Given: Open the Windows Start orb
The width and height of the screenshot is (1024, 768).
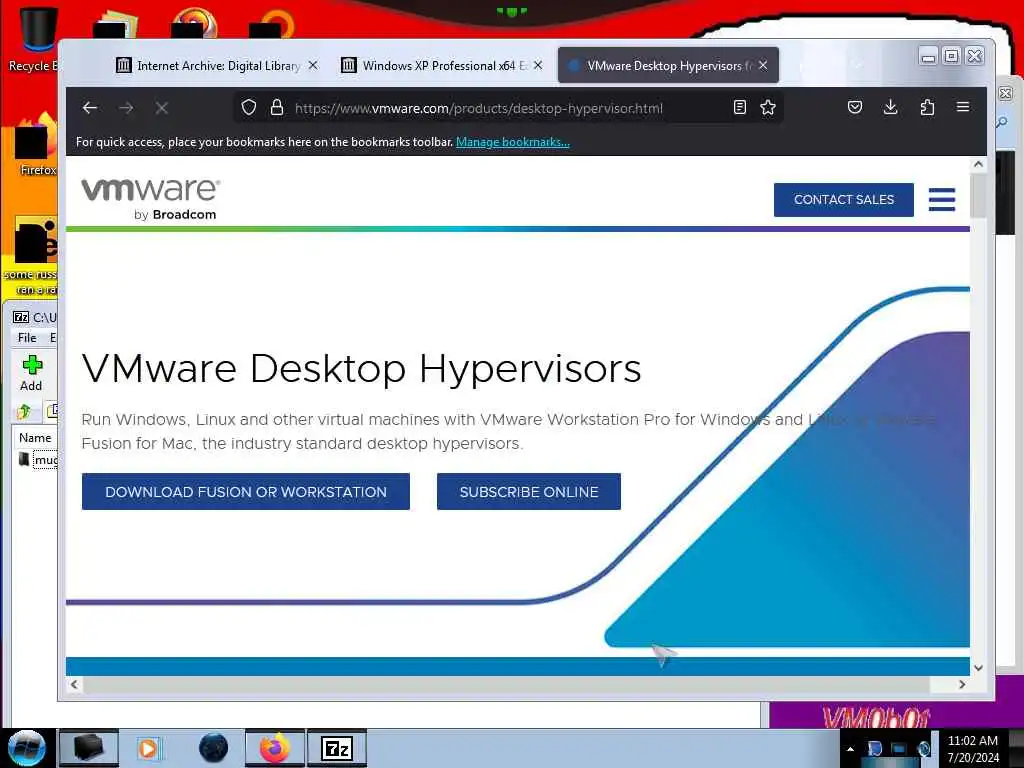Looking at the screenshot, I should (26, 748).
